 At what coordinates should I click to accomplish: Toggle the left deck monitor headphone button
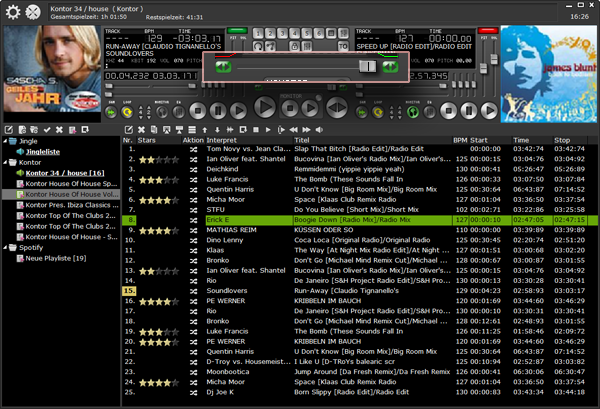pyautogui.click(x=162, y=112)
